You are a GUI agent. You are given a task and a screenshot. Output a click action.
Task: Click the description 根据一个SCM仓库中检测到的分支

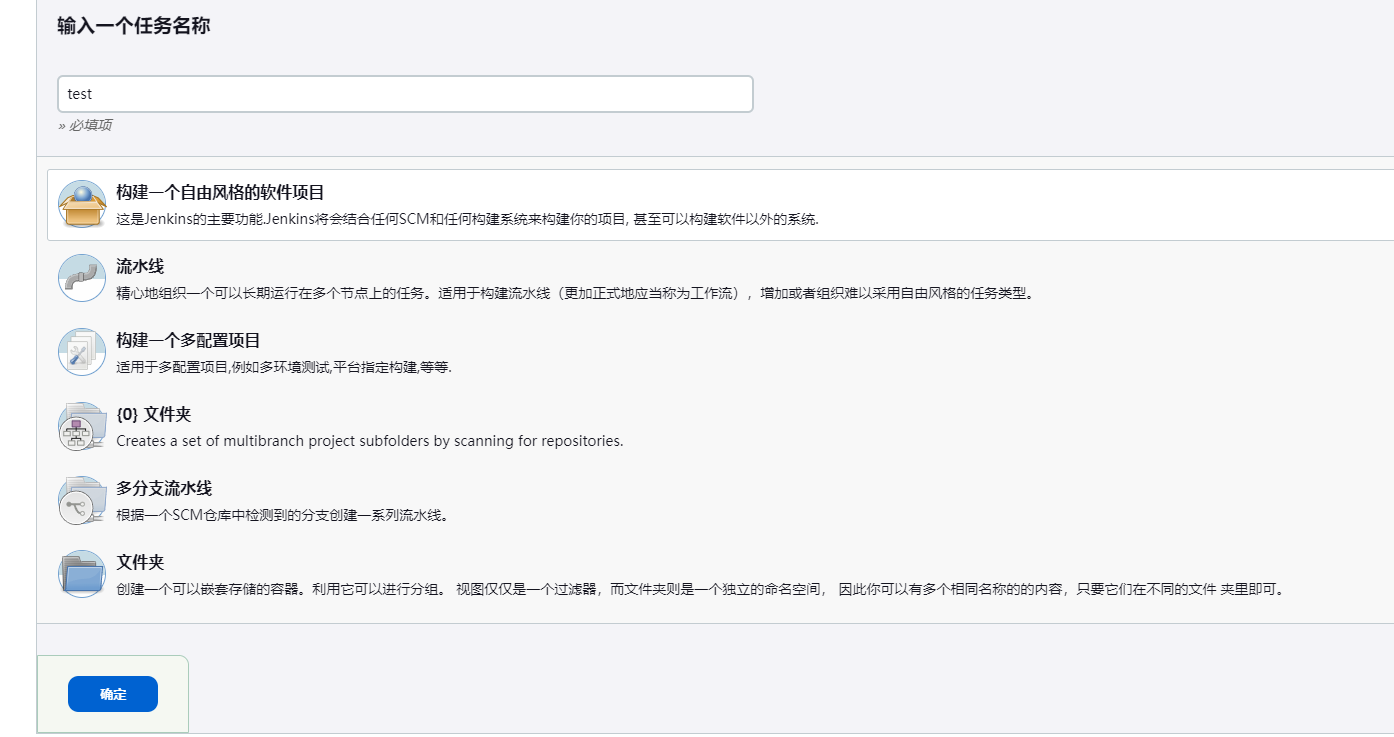(x=283, y=515)
